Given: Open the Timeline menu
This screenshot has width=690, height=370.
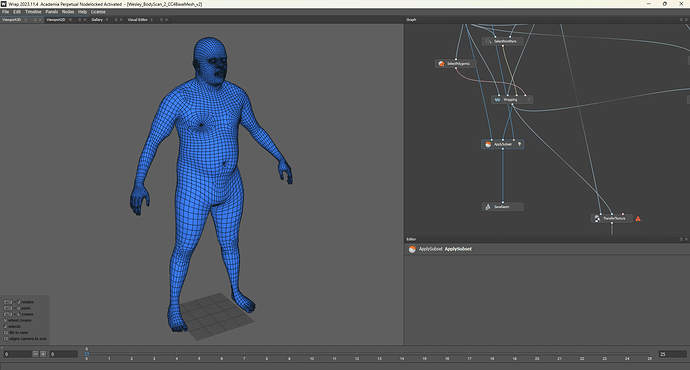Looking at the screenshot, I should point(33,12).
